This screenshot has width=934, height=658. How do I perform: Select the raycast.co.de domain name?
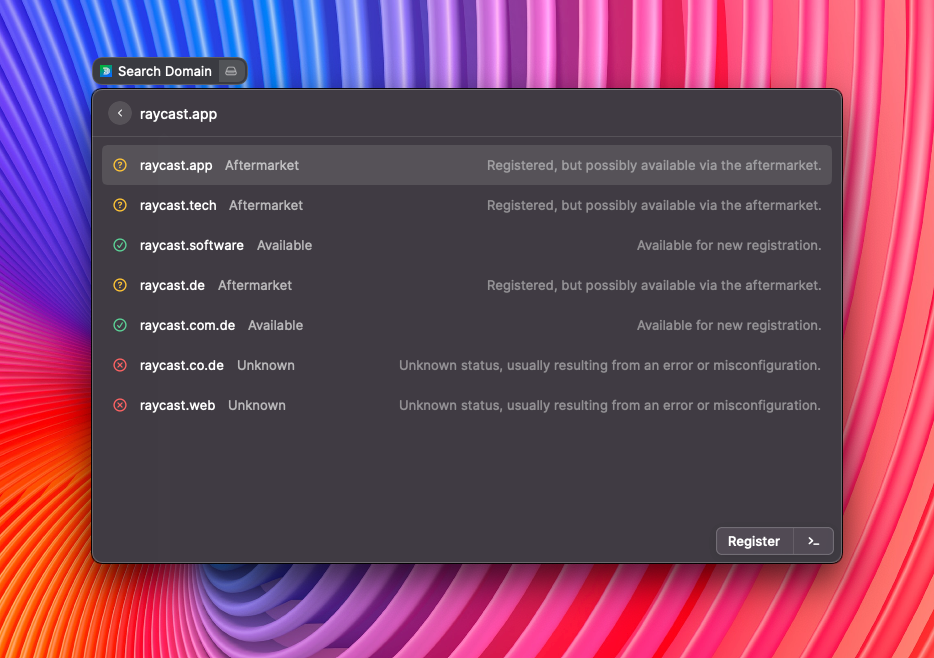click(182, 365)
